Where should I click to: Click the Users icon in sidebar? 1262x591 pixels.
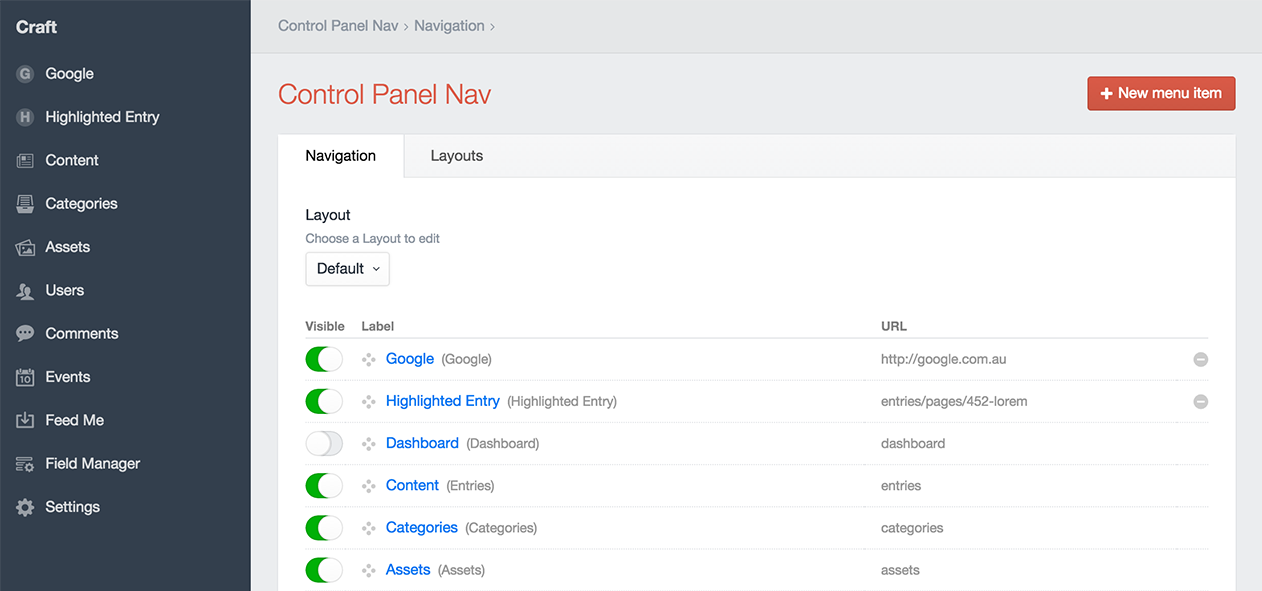[25, 291]
